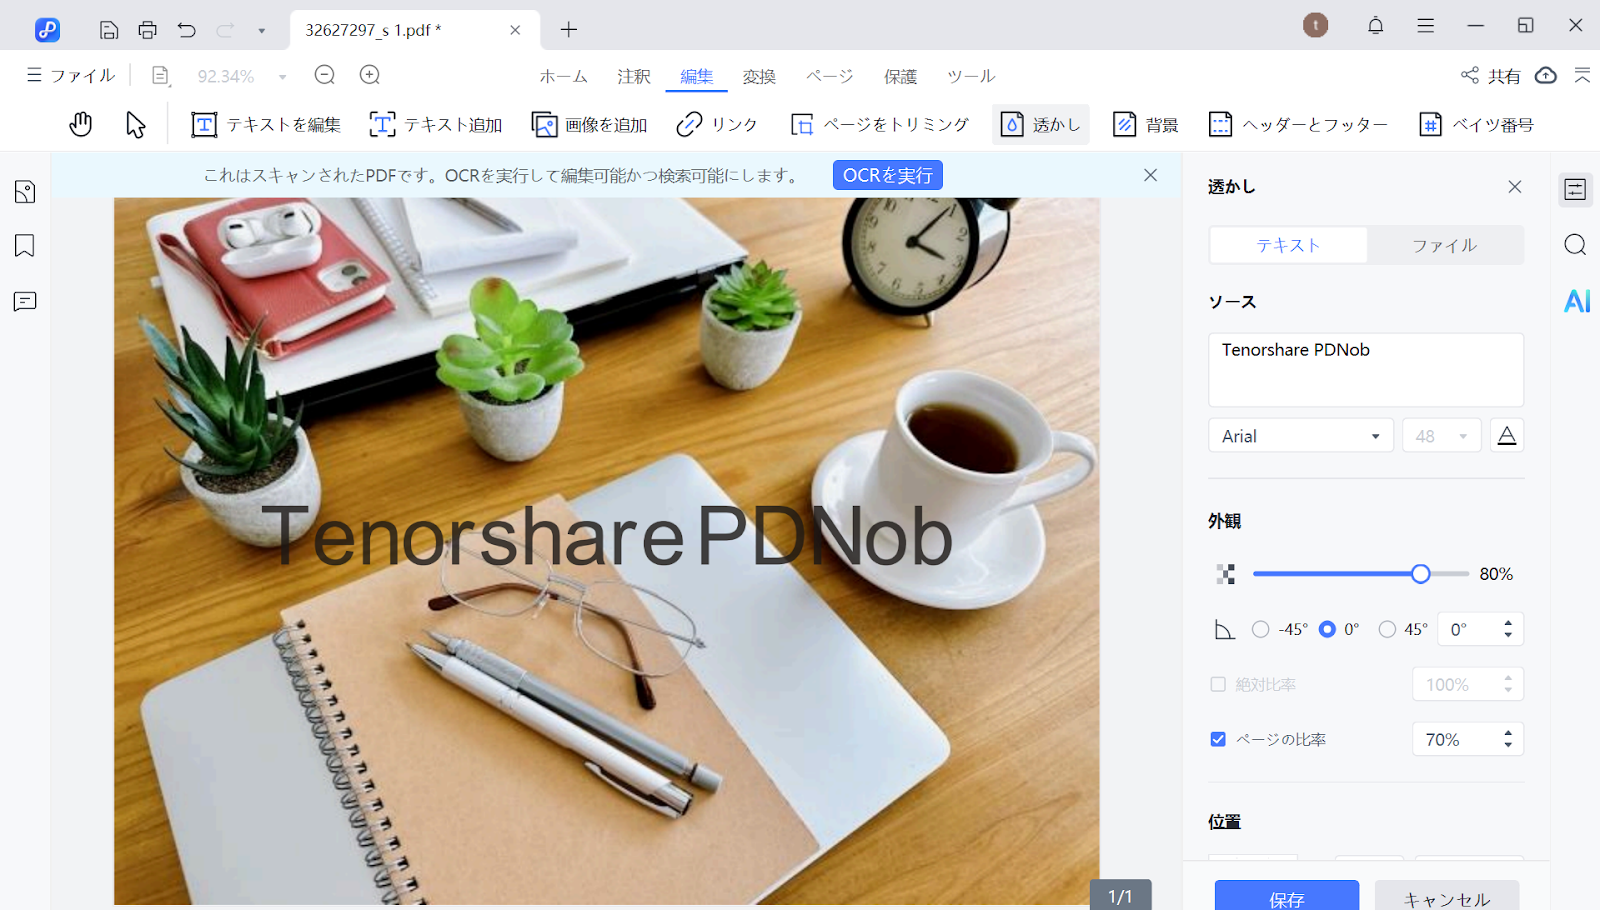The image size is (1600, 910).
Task: Open the font size 48 dropdown
Action: [x=1442, y=436]
